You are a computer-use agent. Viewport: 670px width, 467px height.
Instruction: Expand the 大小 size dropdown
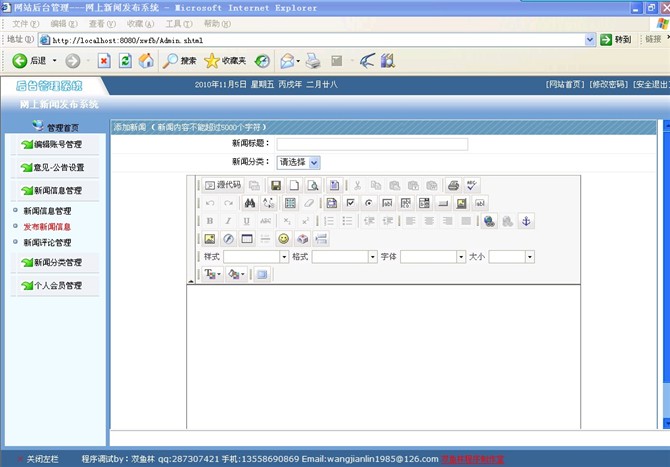530,257
